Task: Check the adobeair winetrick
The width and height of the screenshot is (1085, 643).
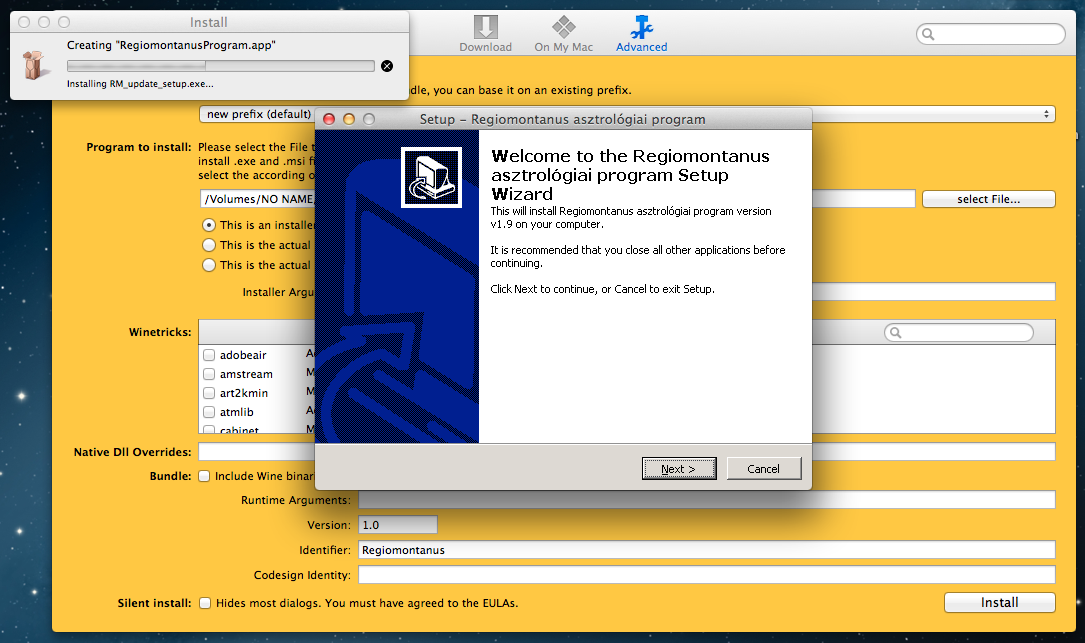Action: (x=209, y=355)
